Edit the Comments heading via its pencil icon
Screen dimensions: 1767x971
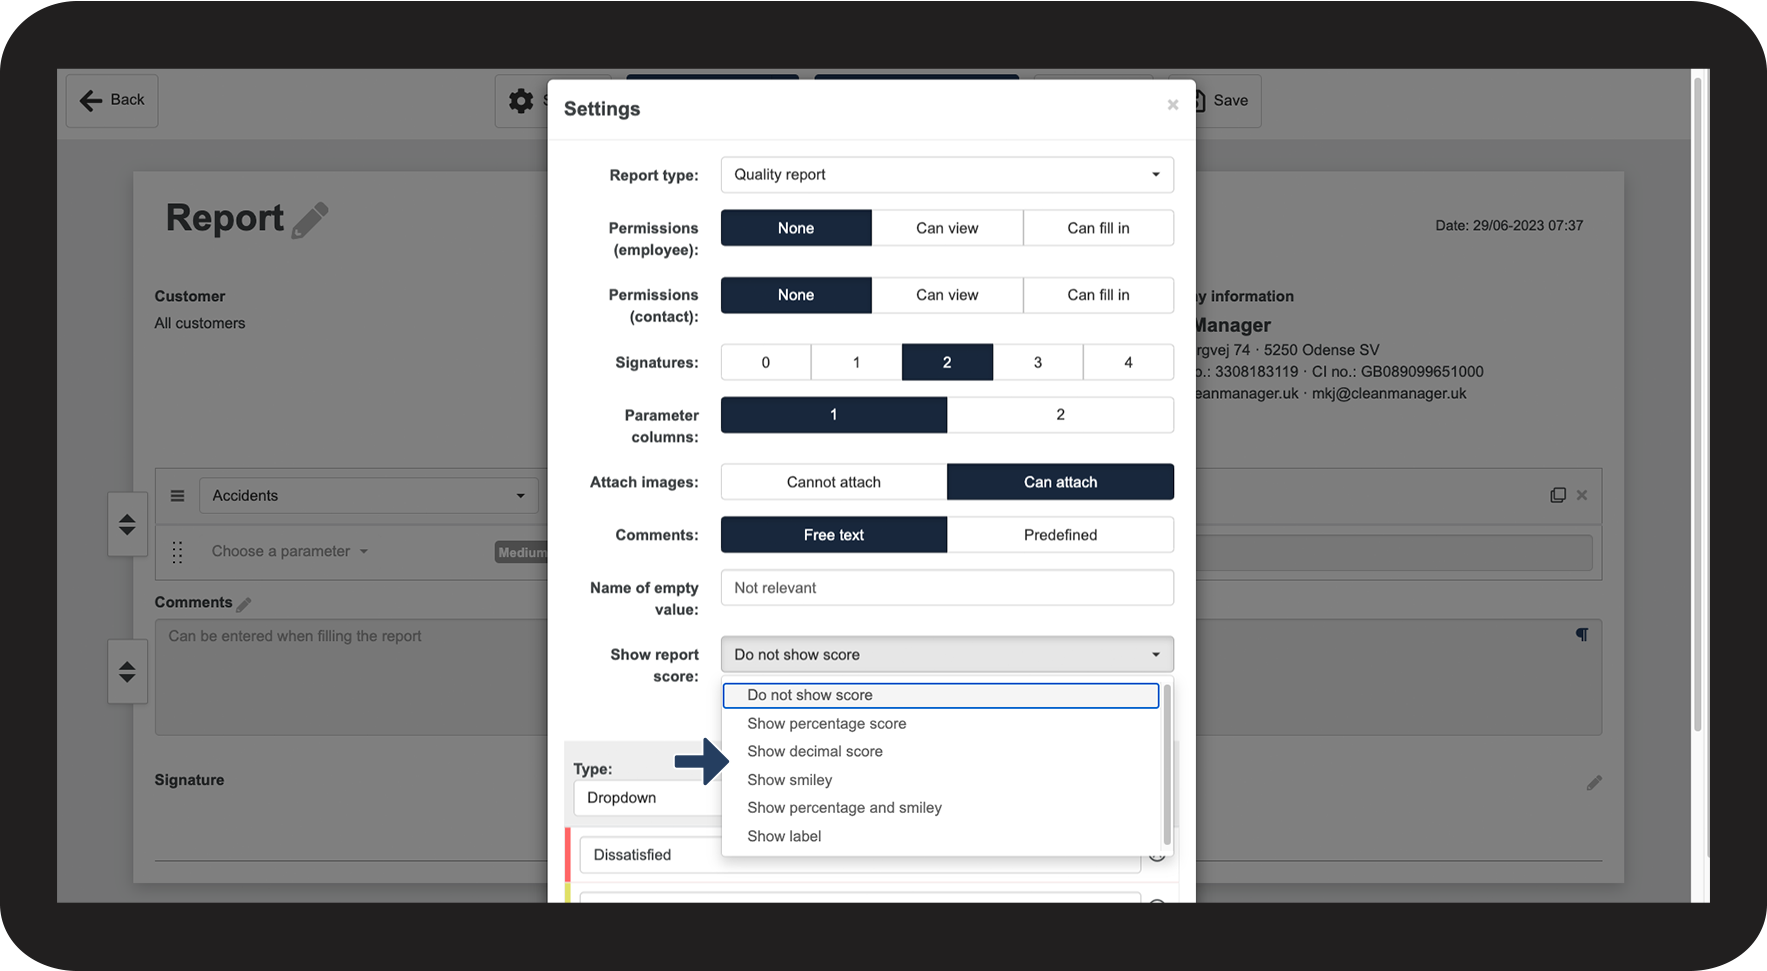pos(244,604)
